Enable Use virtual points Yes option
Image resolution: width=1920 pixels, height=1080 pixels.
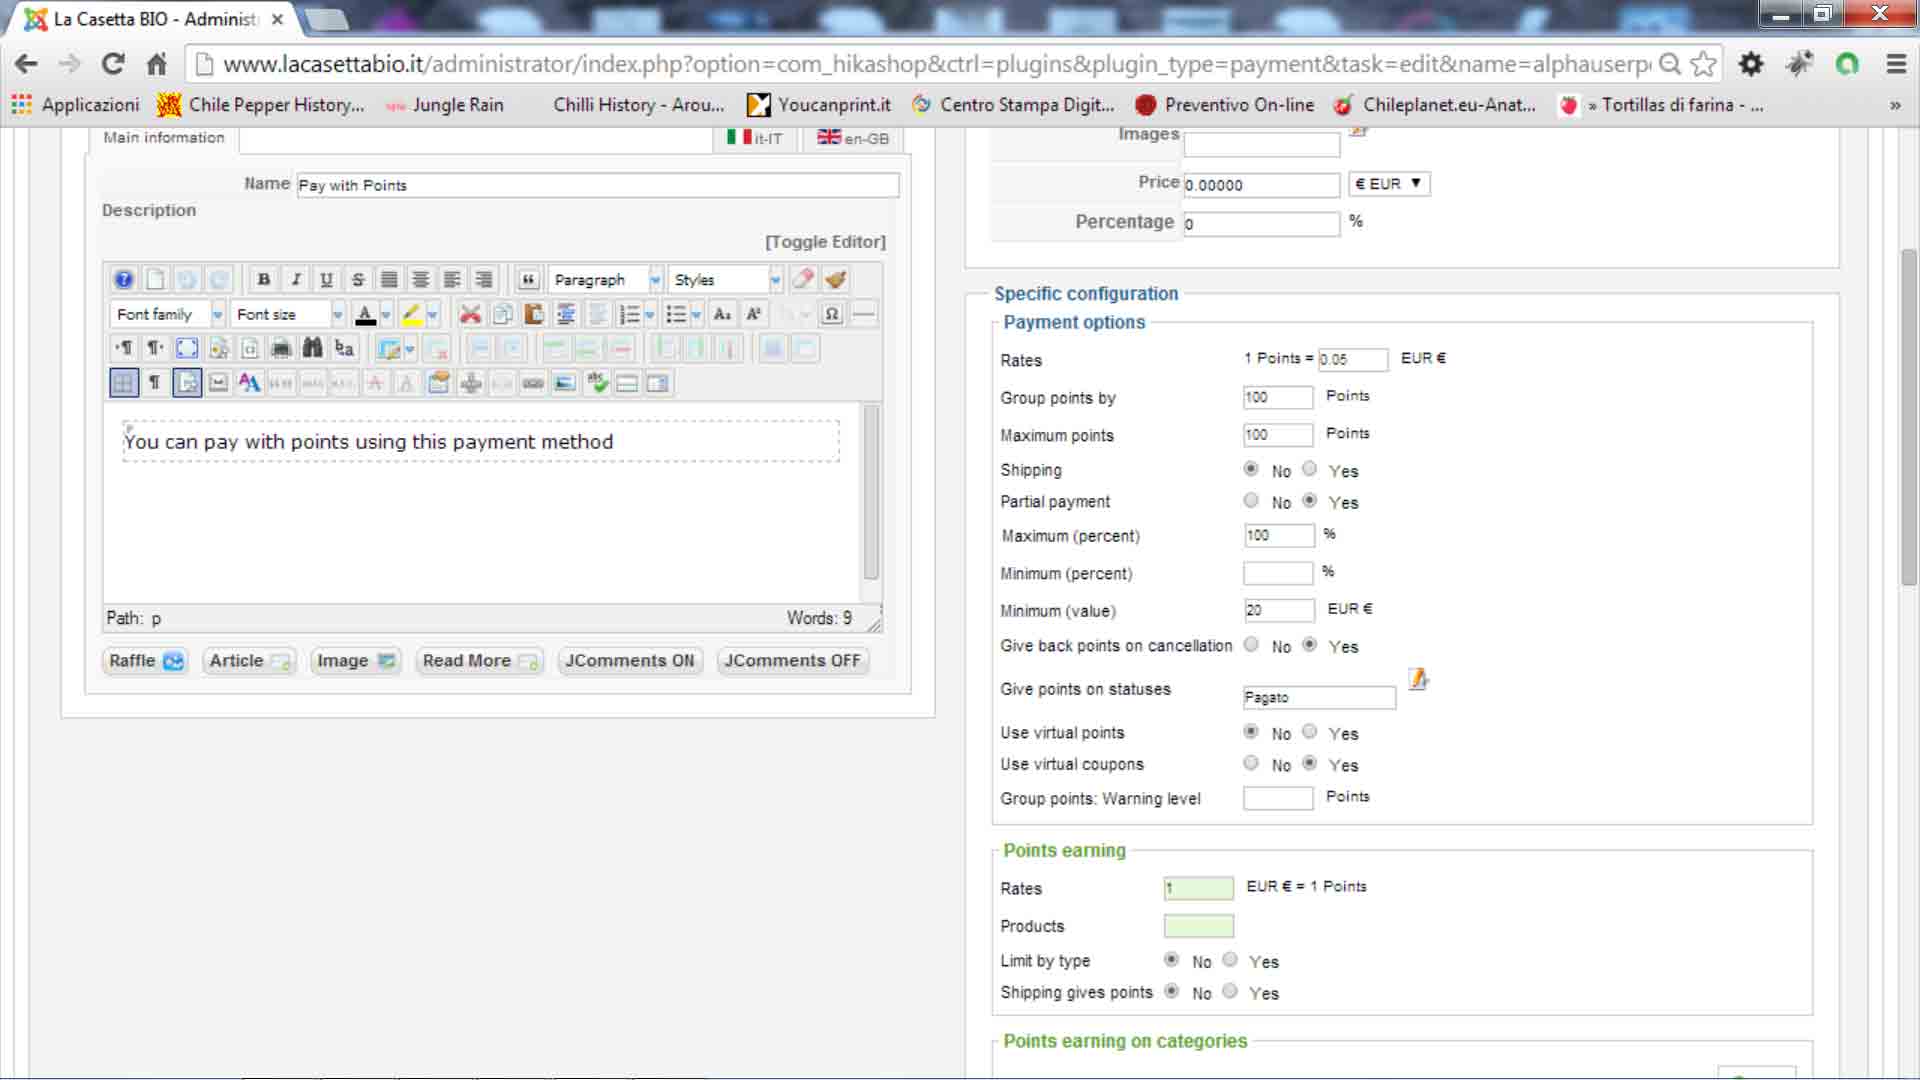(1309, 732)
